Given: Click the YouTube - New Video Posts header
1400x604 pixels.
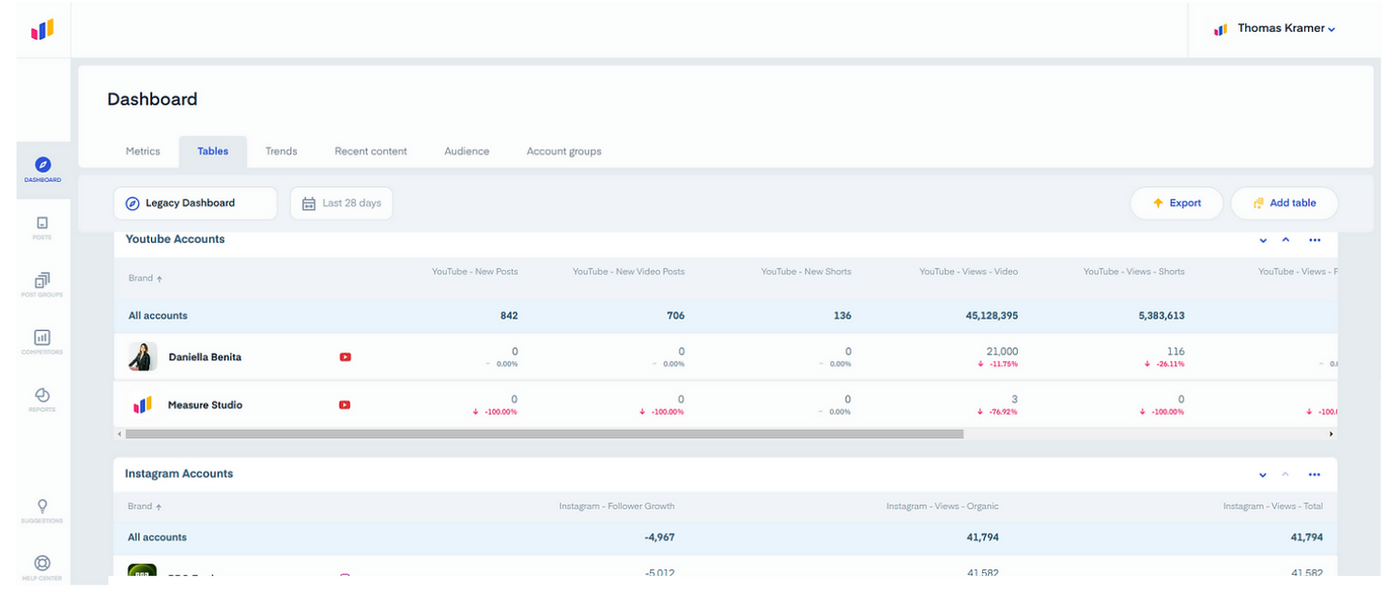Looking at the screenshot, I should pos(629,271).
